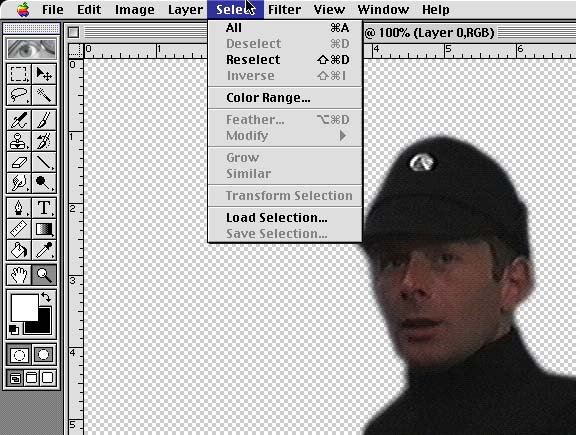Reset to default foreground and background colors

[14, 330]
